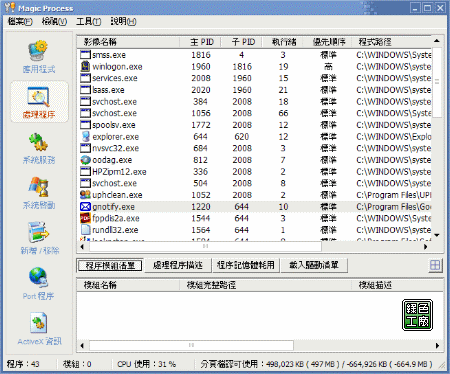Viewport: 450px width, 374px height.
Task: Click the fppdis2a.exe PDF icon
Action: tap(85, 218)
